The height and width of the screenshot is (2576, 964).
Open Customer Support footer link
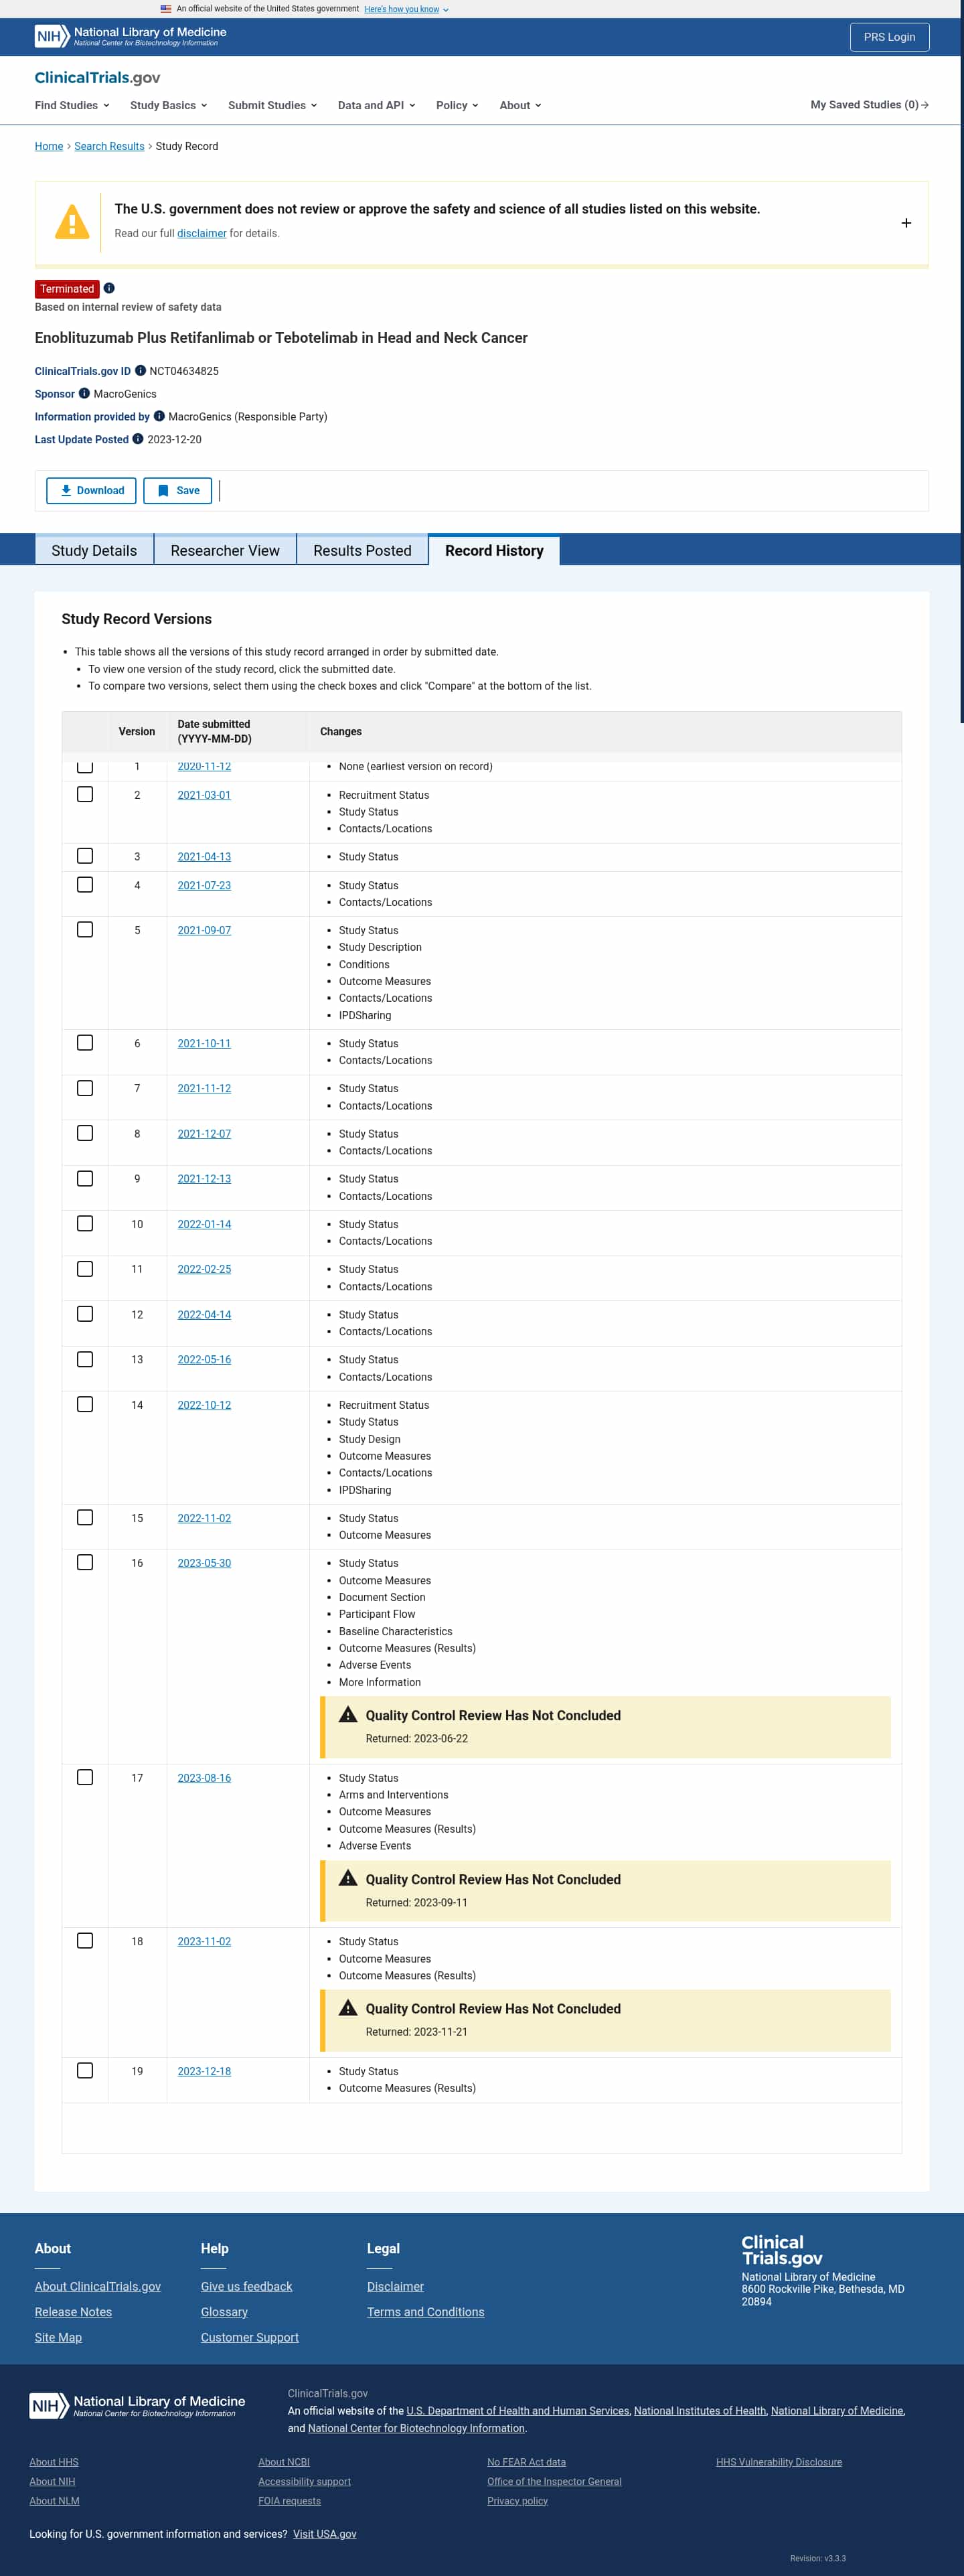point(249,2337)
